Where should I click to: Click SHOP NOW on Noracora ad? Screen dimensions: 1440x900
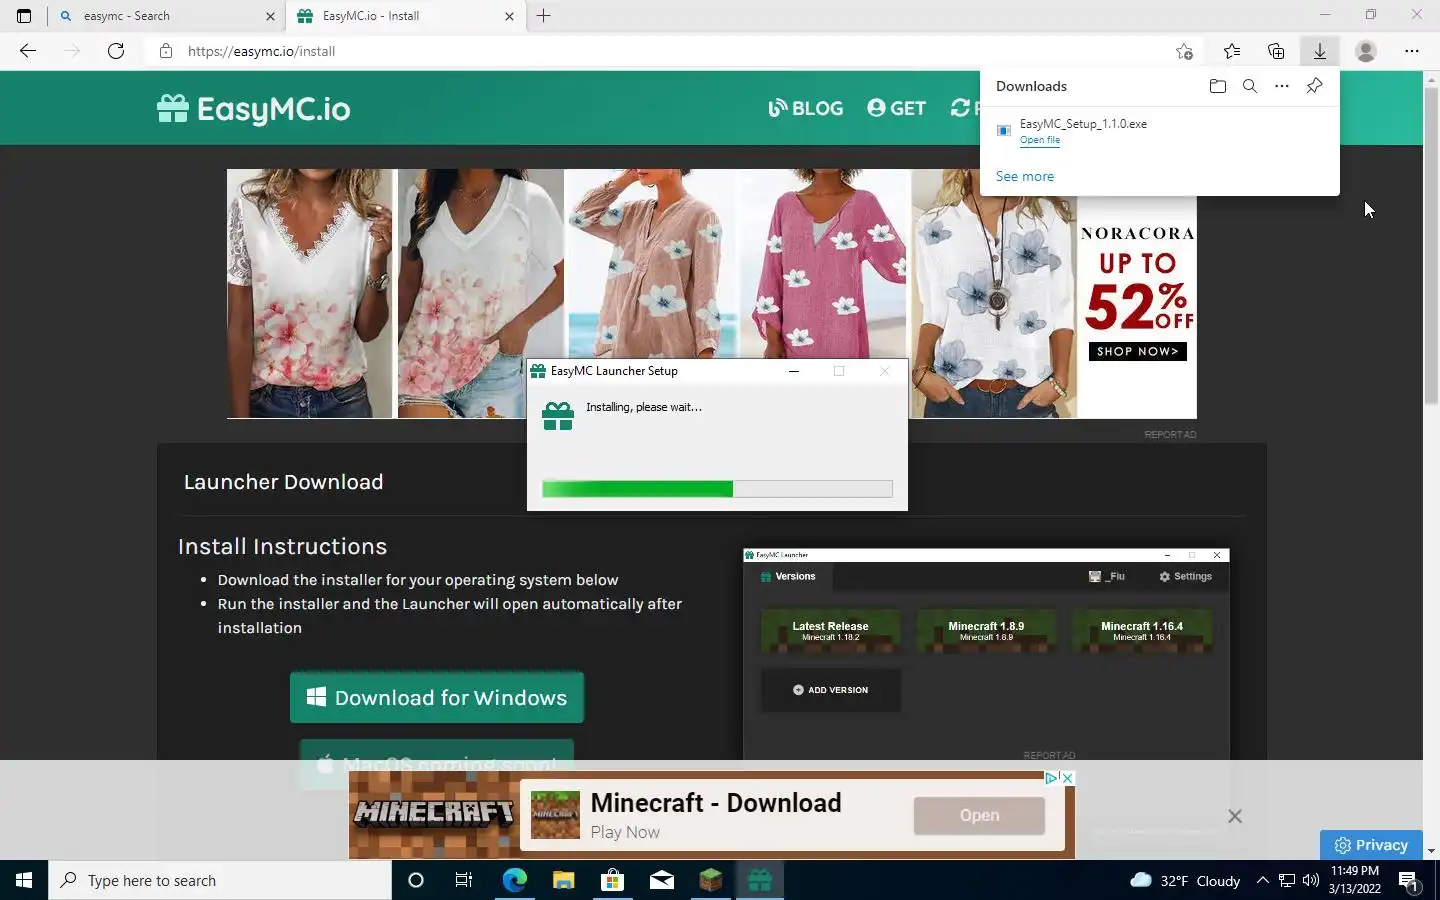coord(1138,351)
